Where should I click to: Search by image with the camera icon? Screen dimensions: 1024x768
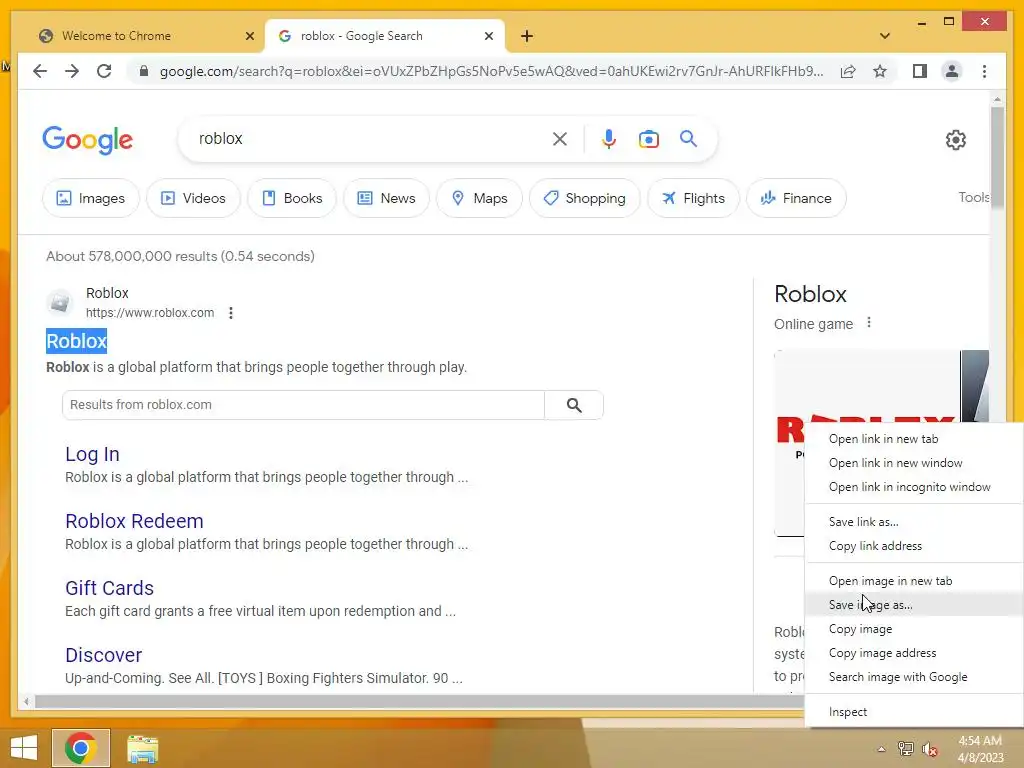[x=648, y=138]
